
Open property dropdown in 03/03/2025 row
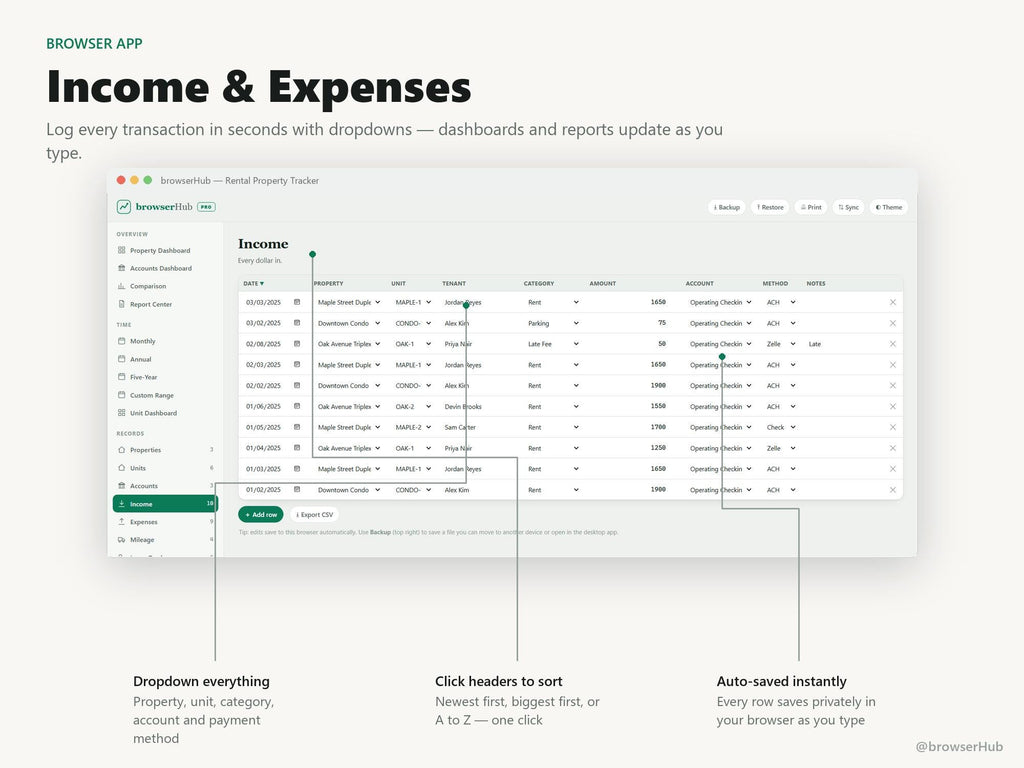tap(349, 302)
